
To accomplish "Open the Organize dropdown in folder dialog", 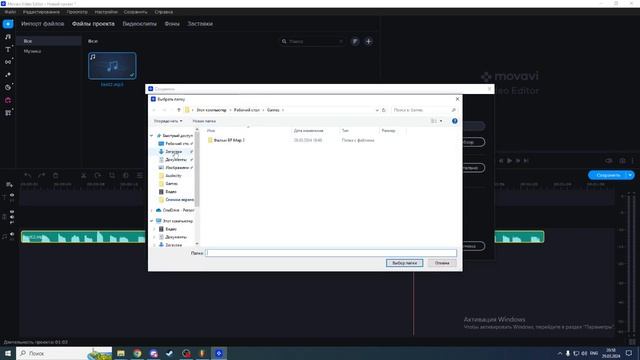I will point(168,121).
